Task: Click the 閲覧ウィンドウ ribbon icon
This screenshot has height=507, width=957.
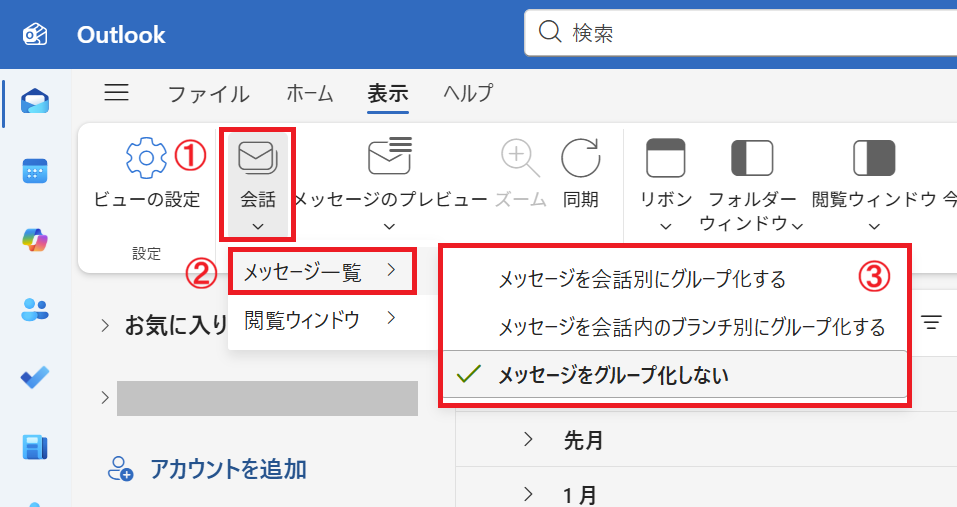Action: [x=874, y=157]
